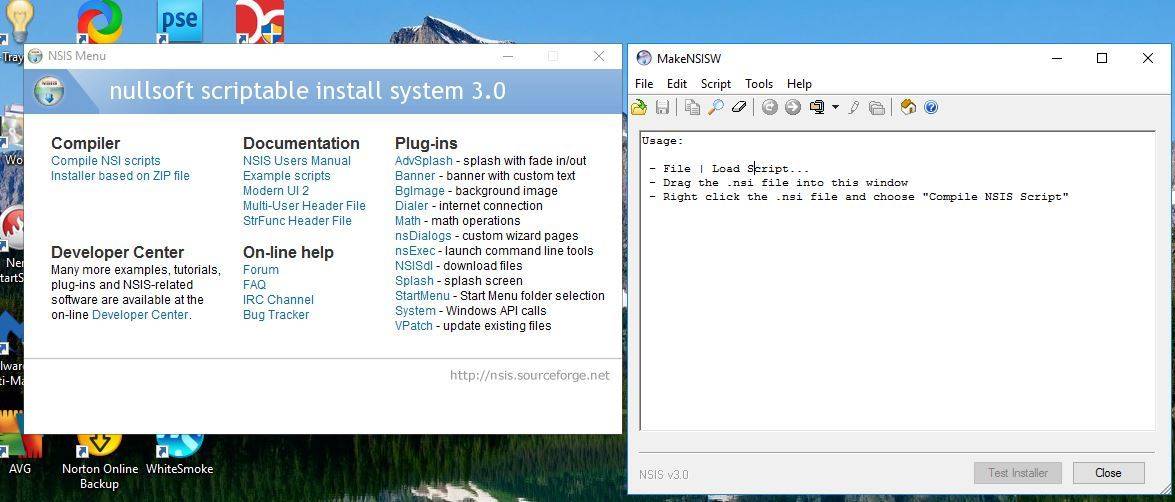Viewport: 1175px width, 502px height.
Task: Open the Modern UI 2 documentation link
Action: (276, 190)
